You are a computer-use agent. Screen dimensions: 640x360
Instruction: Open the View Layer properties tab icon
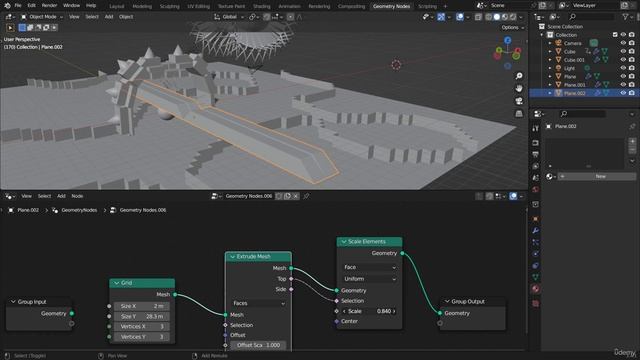536,166
